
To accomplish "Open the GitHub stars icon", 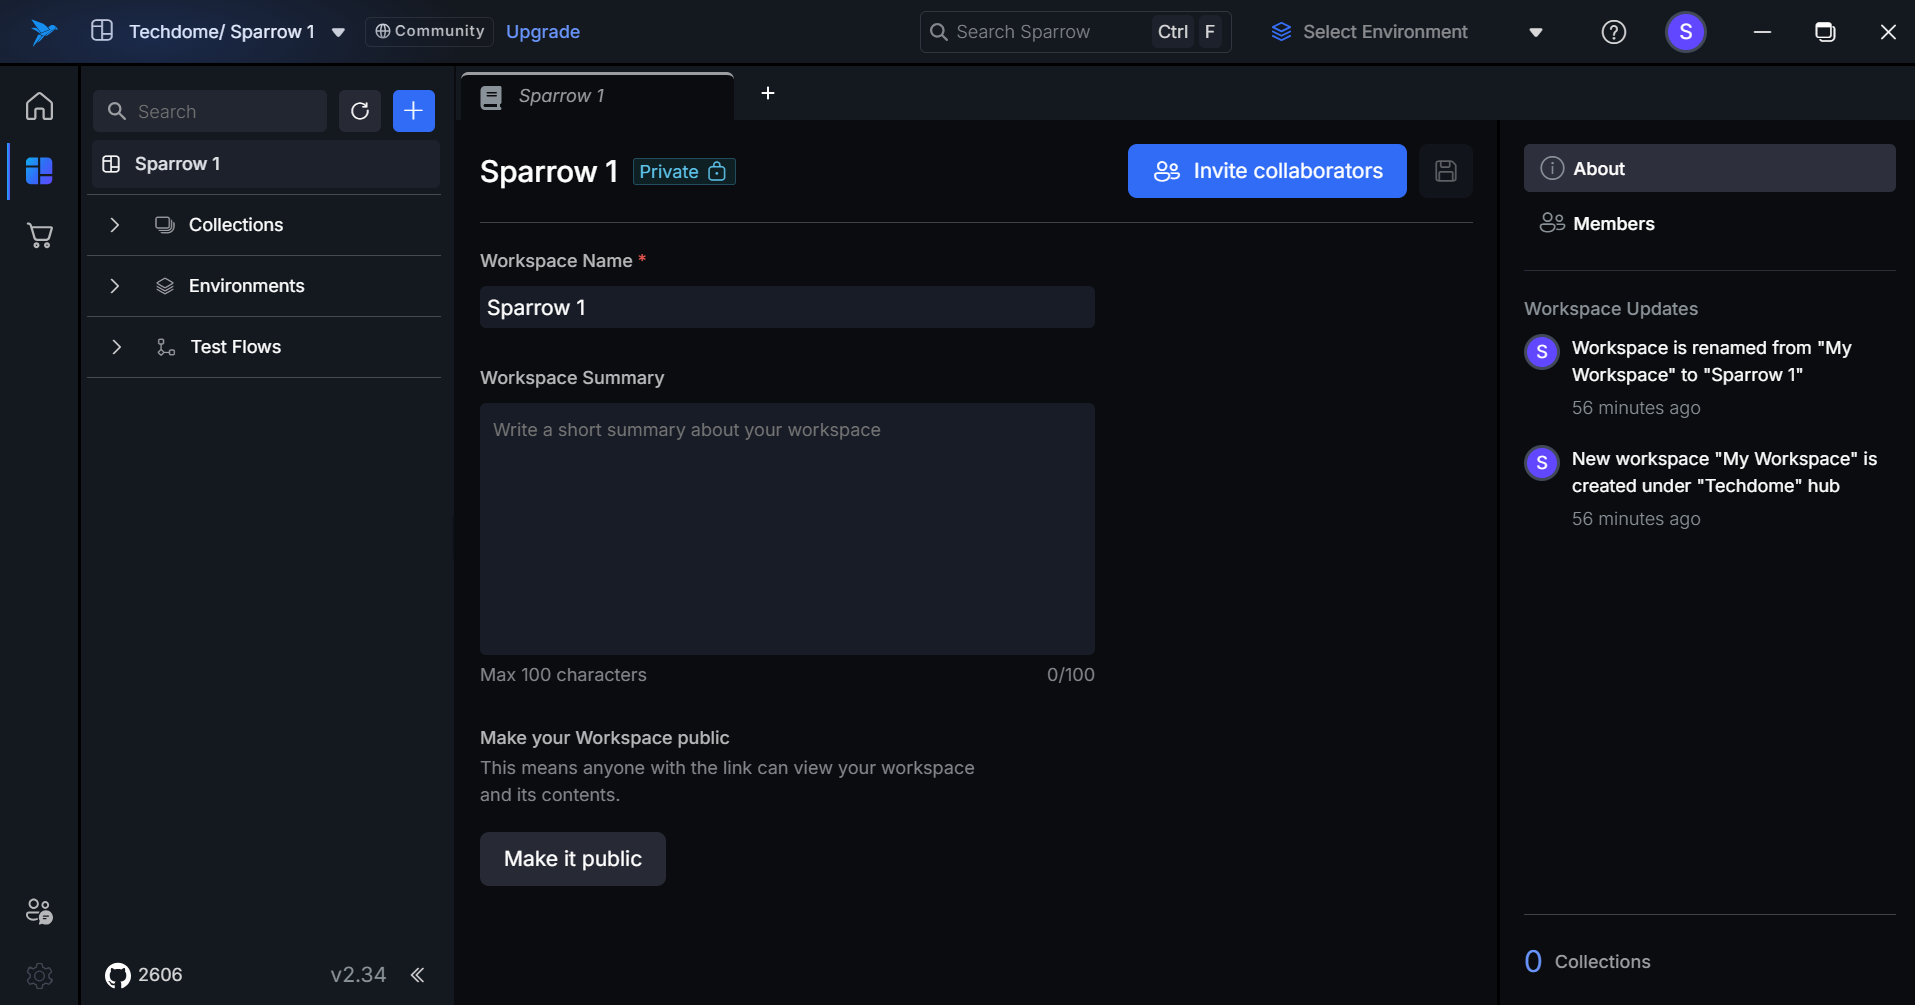I will click(118, 975).
